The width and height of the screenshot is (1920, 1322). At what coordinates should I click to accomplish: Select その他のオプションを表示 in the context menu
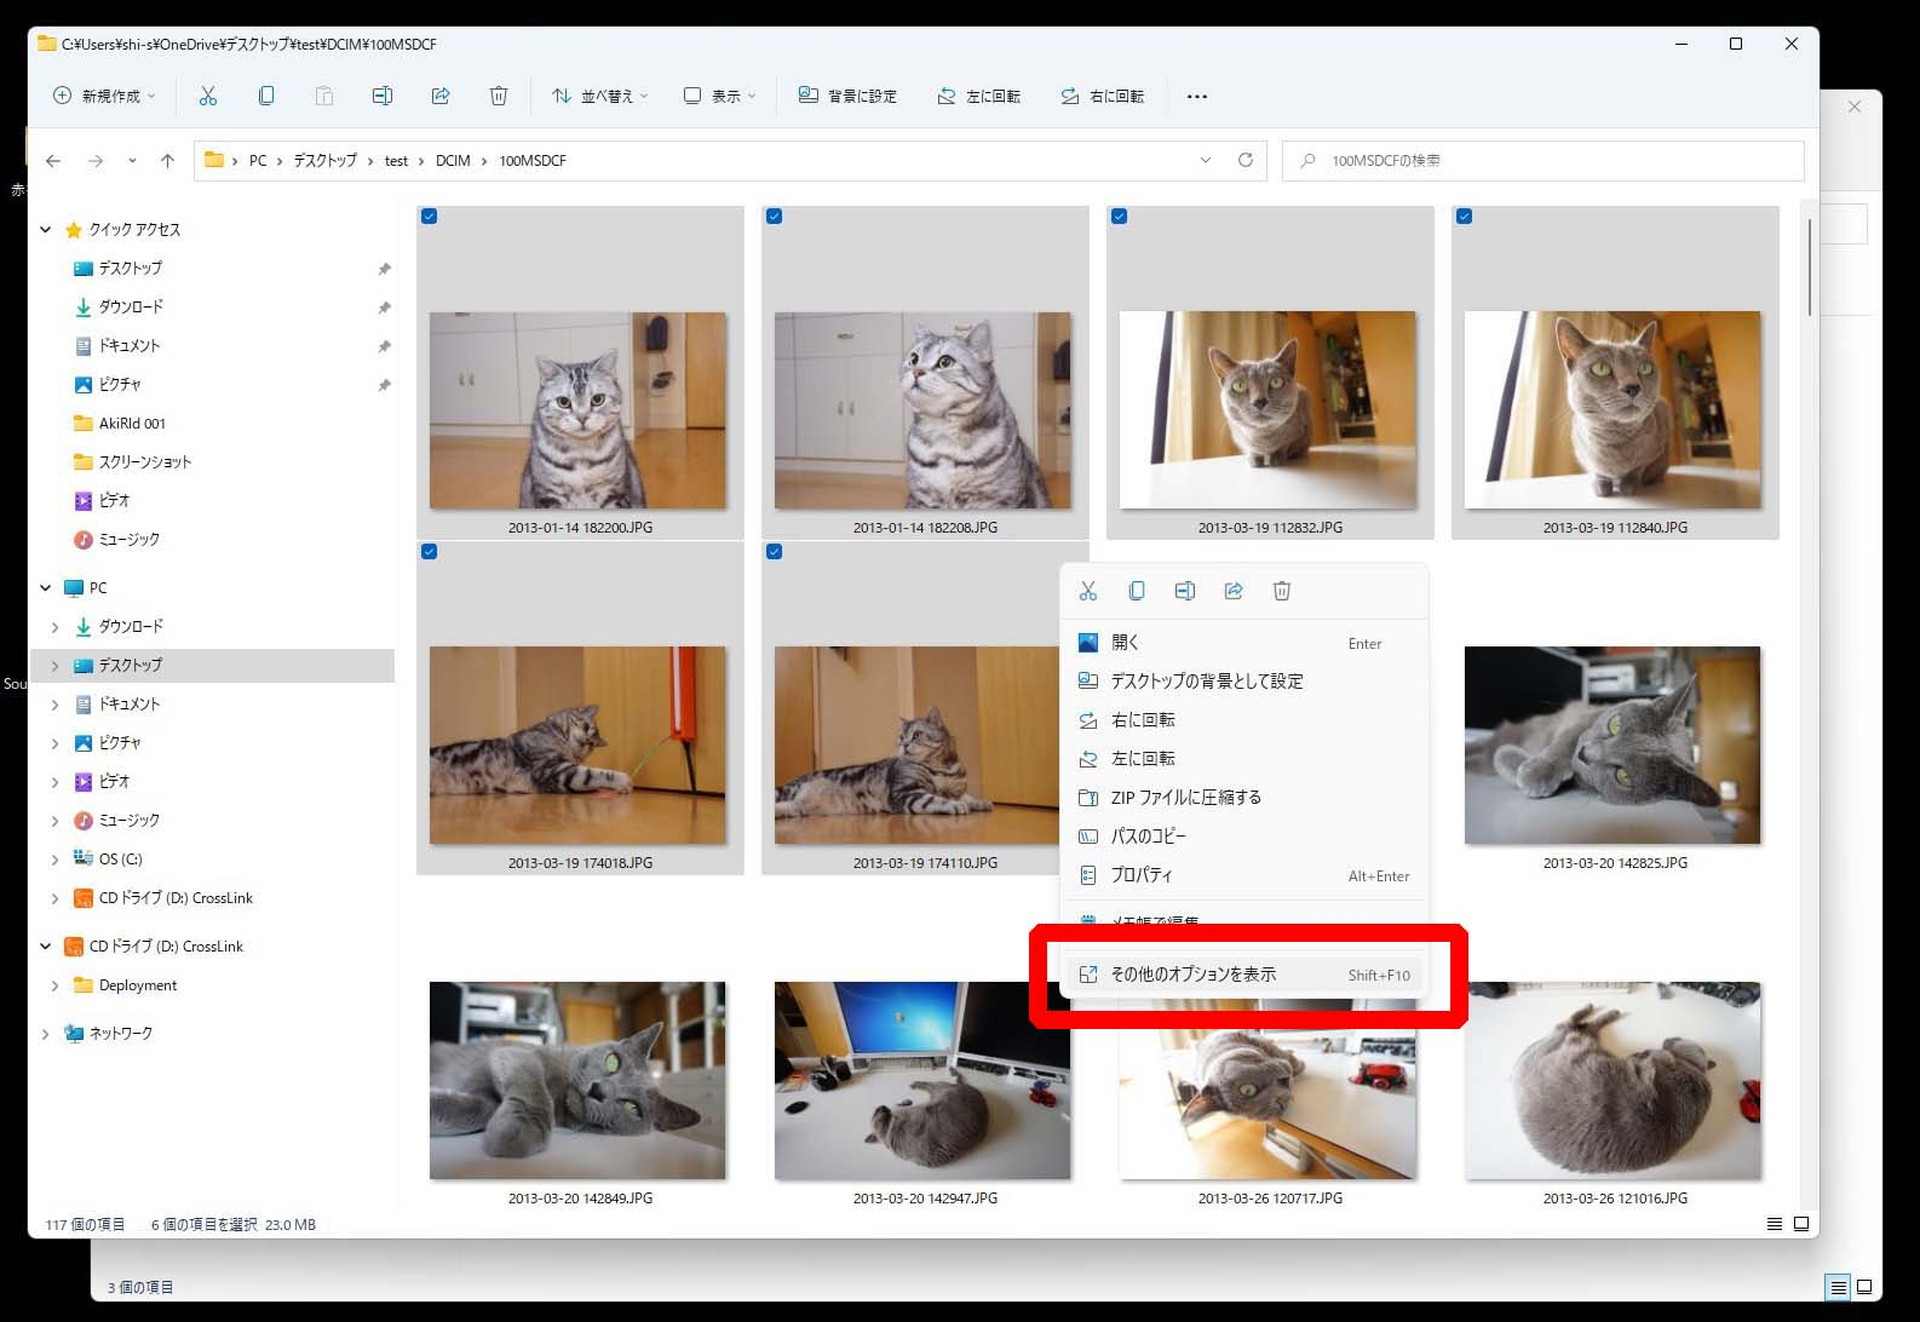(x=1192, y=974)
